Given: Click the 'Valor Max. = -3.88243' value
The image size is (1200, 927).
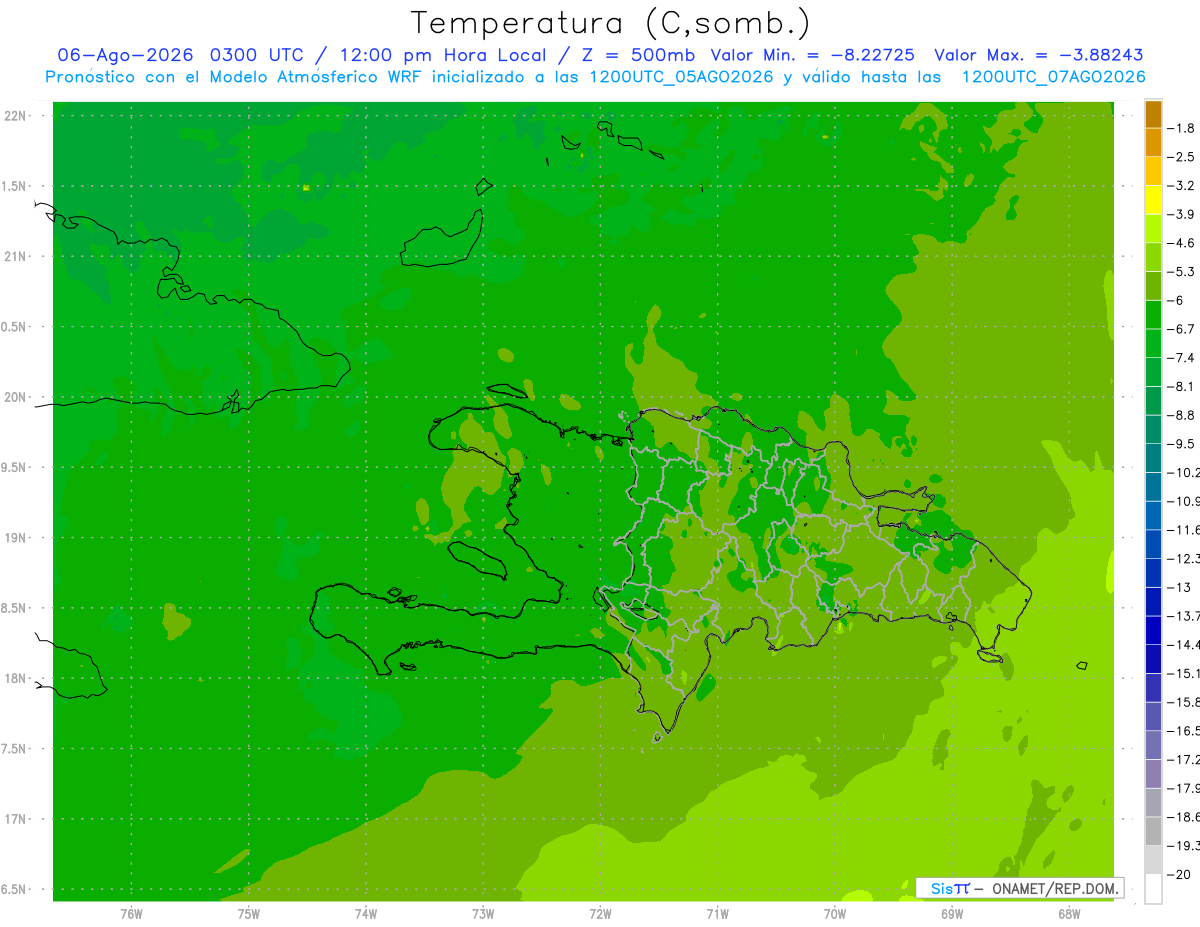Looking at the screenshot, I should coord(1038,55).
